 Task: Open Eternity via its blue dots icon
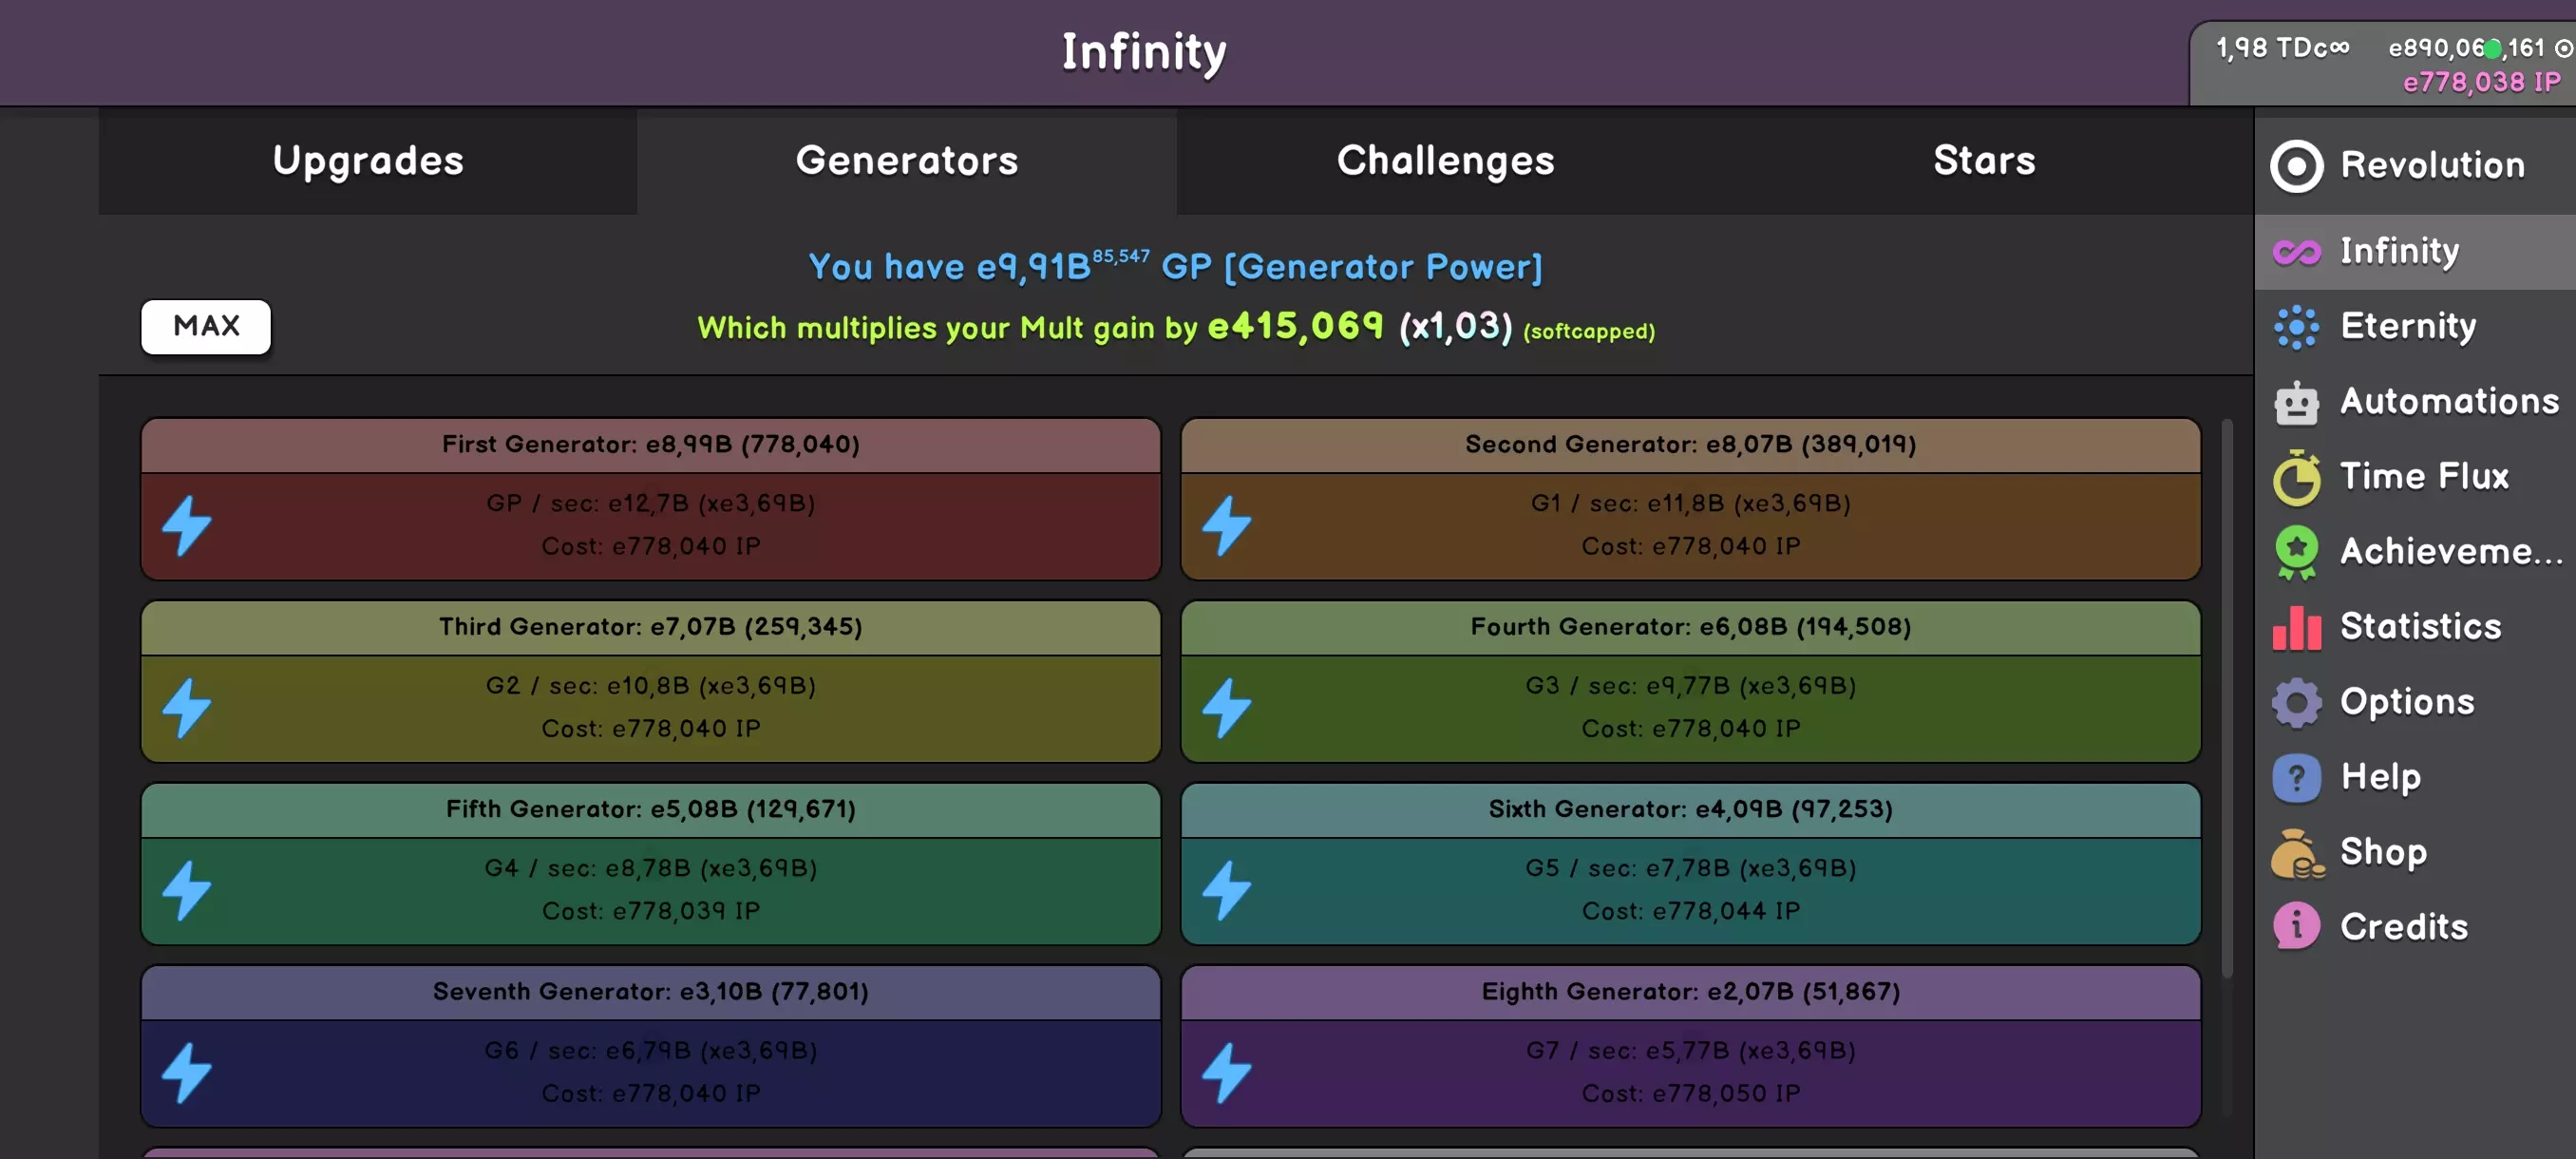coord(2296,327)
